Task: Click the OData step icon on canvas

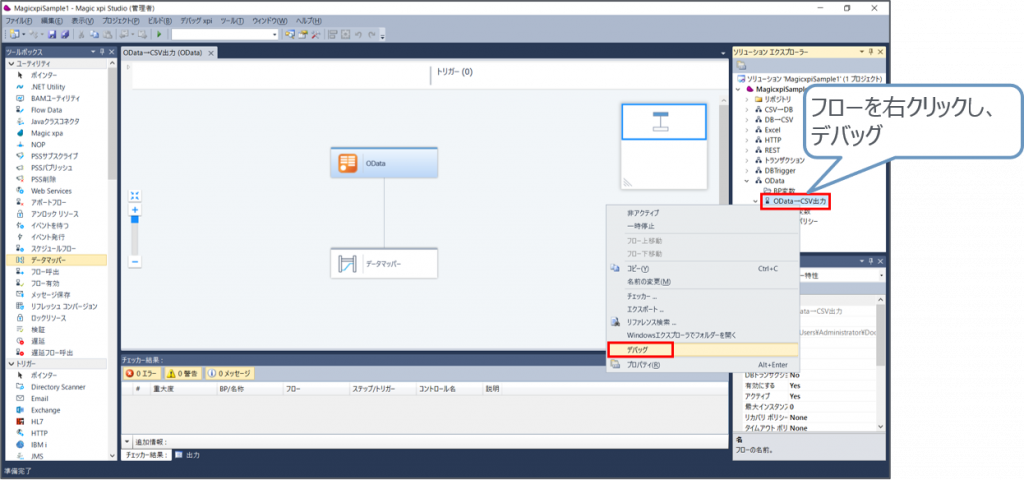Action: [349, 163]
